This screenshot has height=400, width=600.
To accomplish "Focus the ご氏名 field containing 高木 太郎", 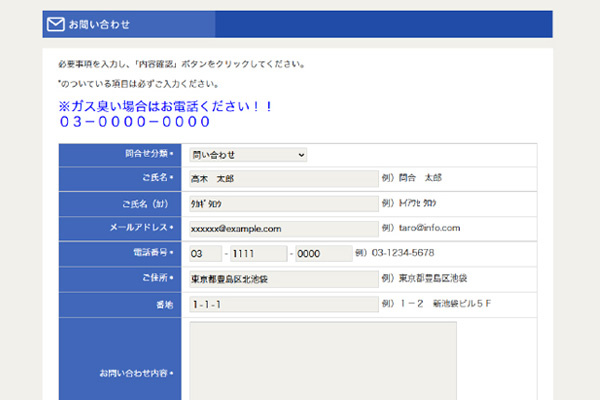I will click(x=283, y=178).
